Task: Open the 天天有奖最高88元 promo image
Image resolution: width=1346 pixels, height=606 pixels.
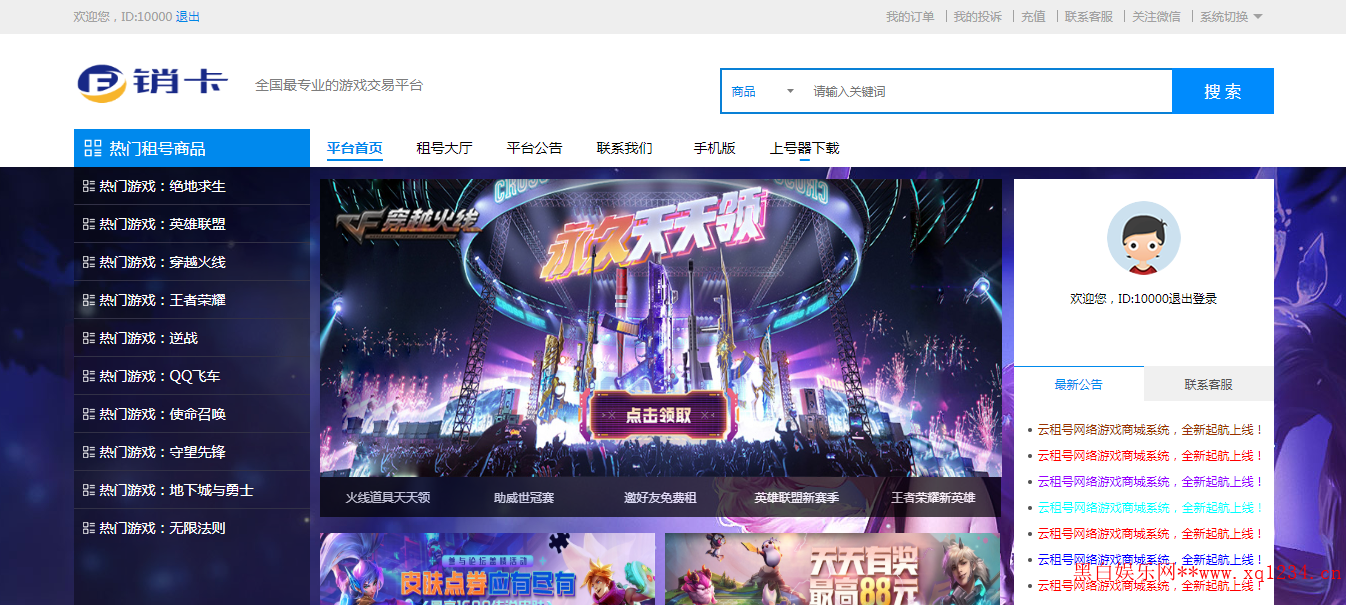Action: click(832, 569)
